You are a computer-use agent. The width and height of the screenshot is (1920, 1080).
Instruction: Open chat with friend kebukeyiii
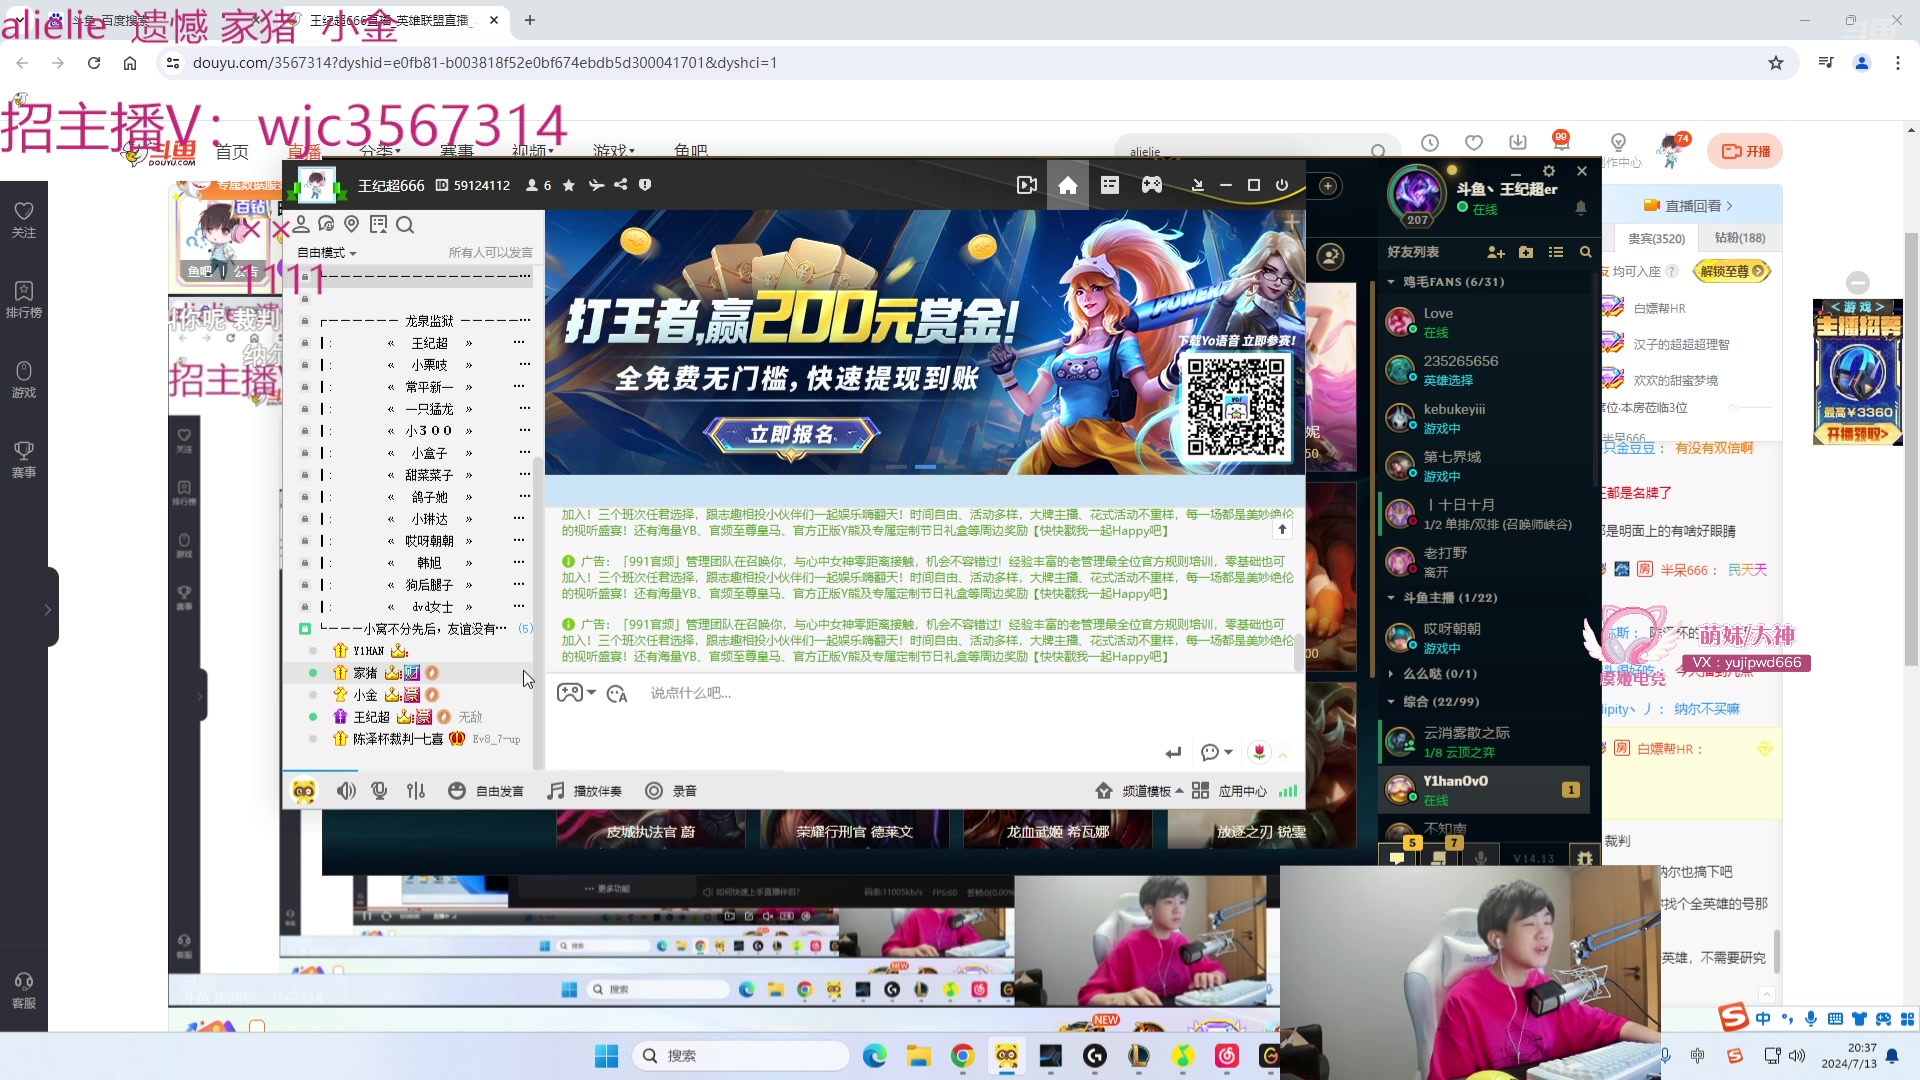click(x=1484, y=418)
